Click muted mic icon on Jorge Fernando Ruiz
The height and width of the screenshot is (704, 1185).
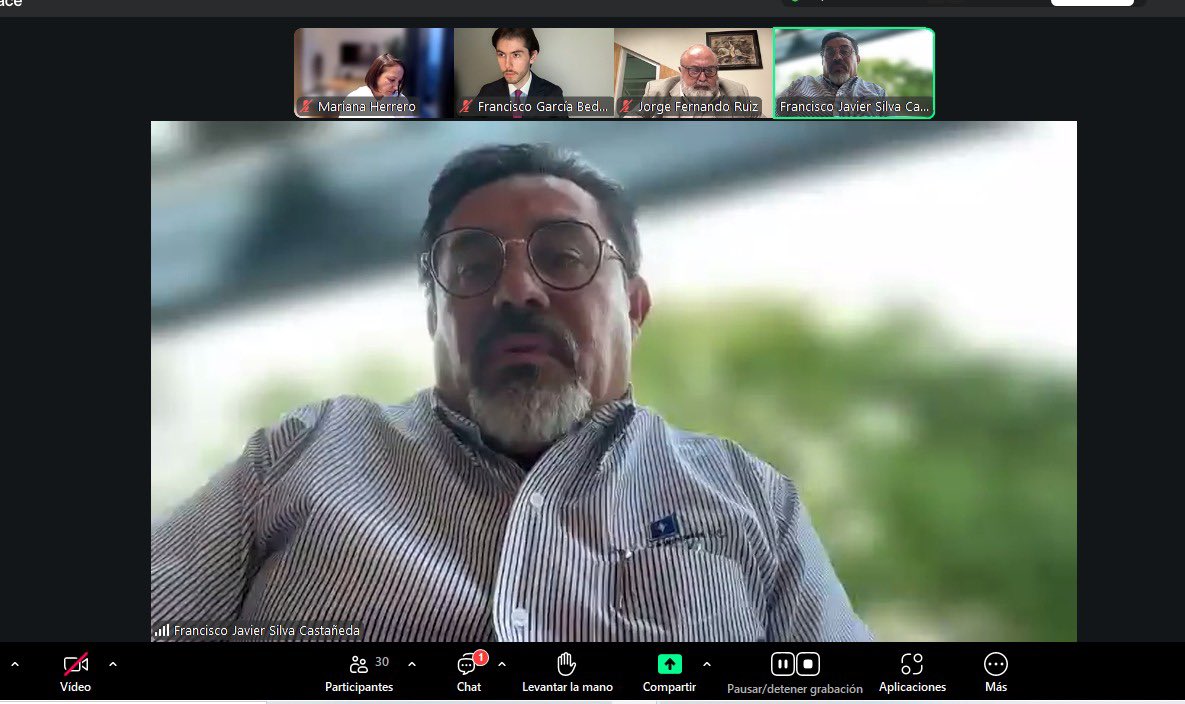[626, 107]
